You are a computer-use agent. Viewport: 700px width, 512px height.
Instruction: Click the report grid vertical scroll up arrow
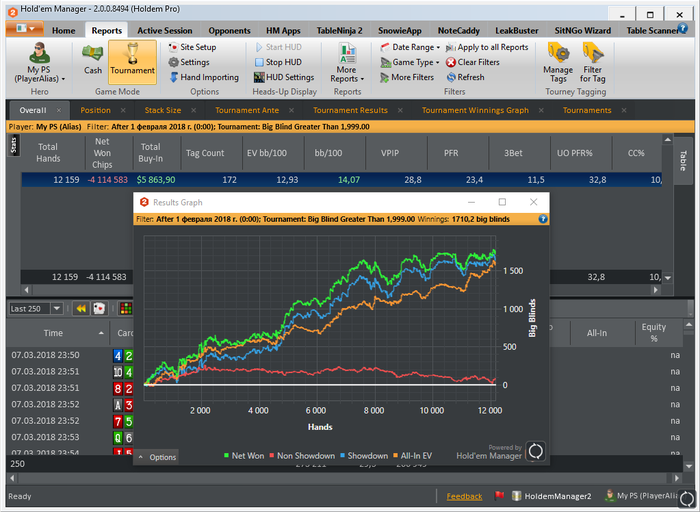point(667,140)
